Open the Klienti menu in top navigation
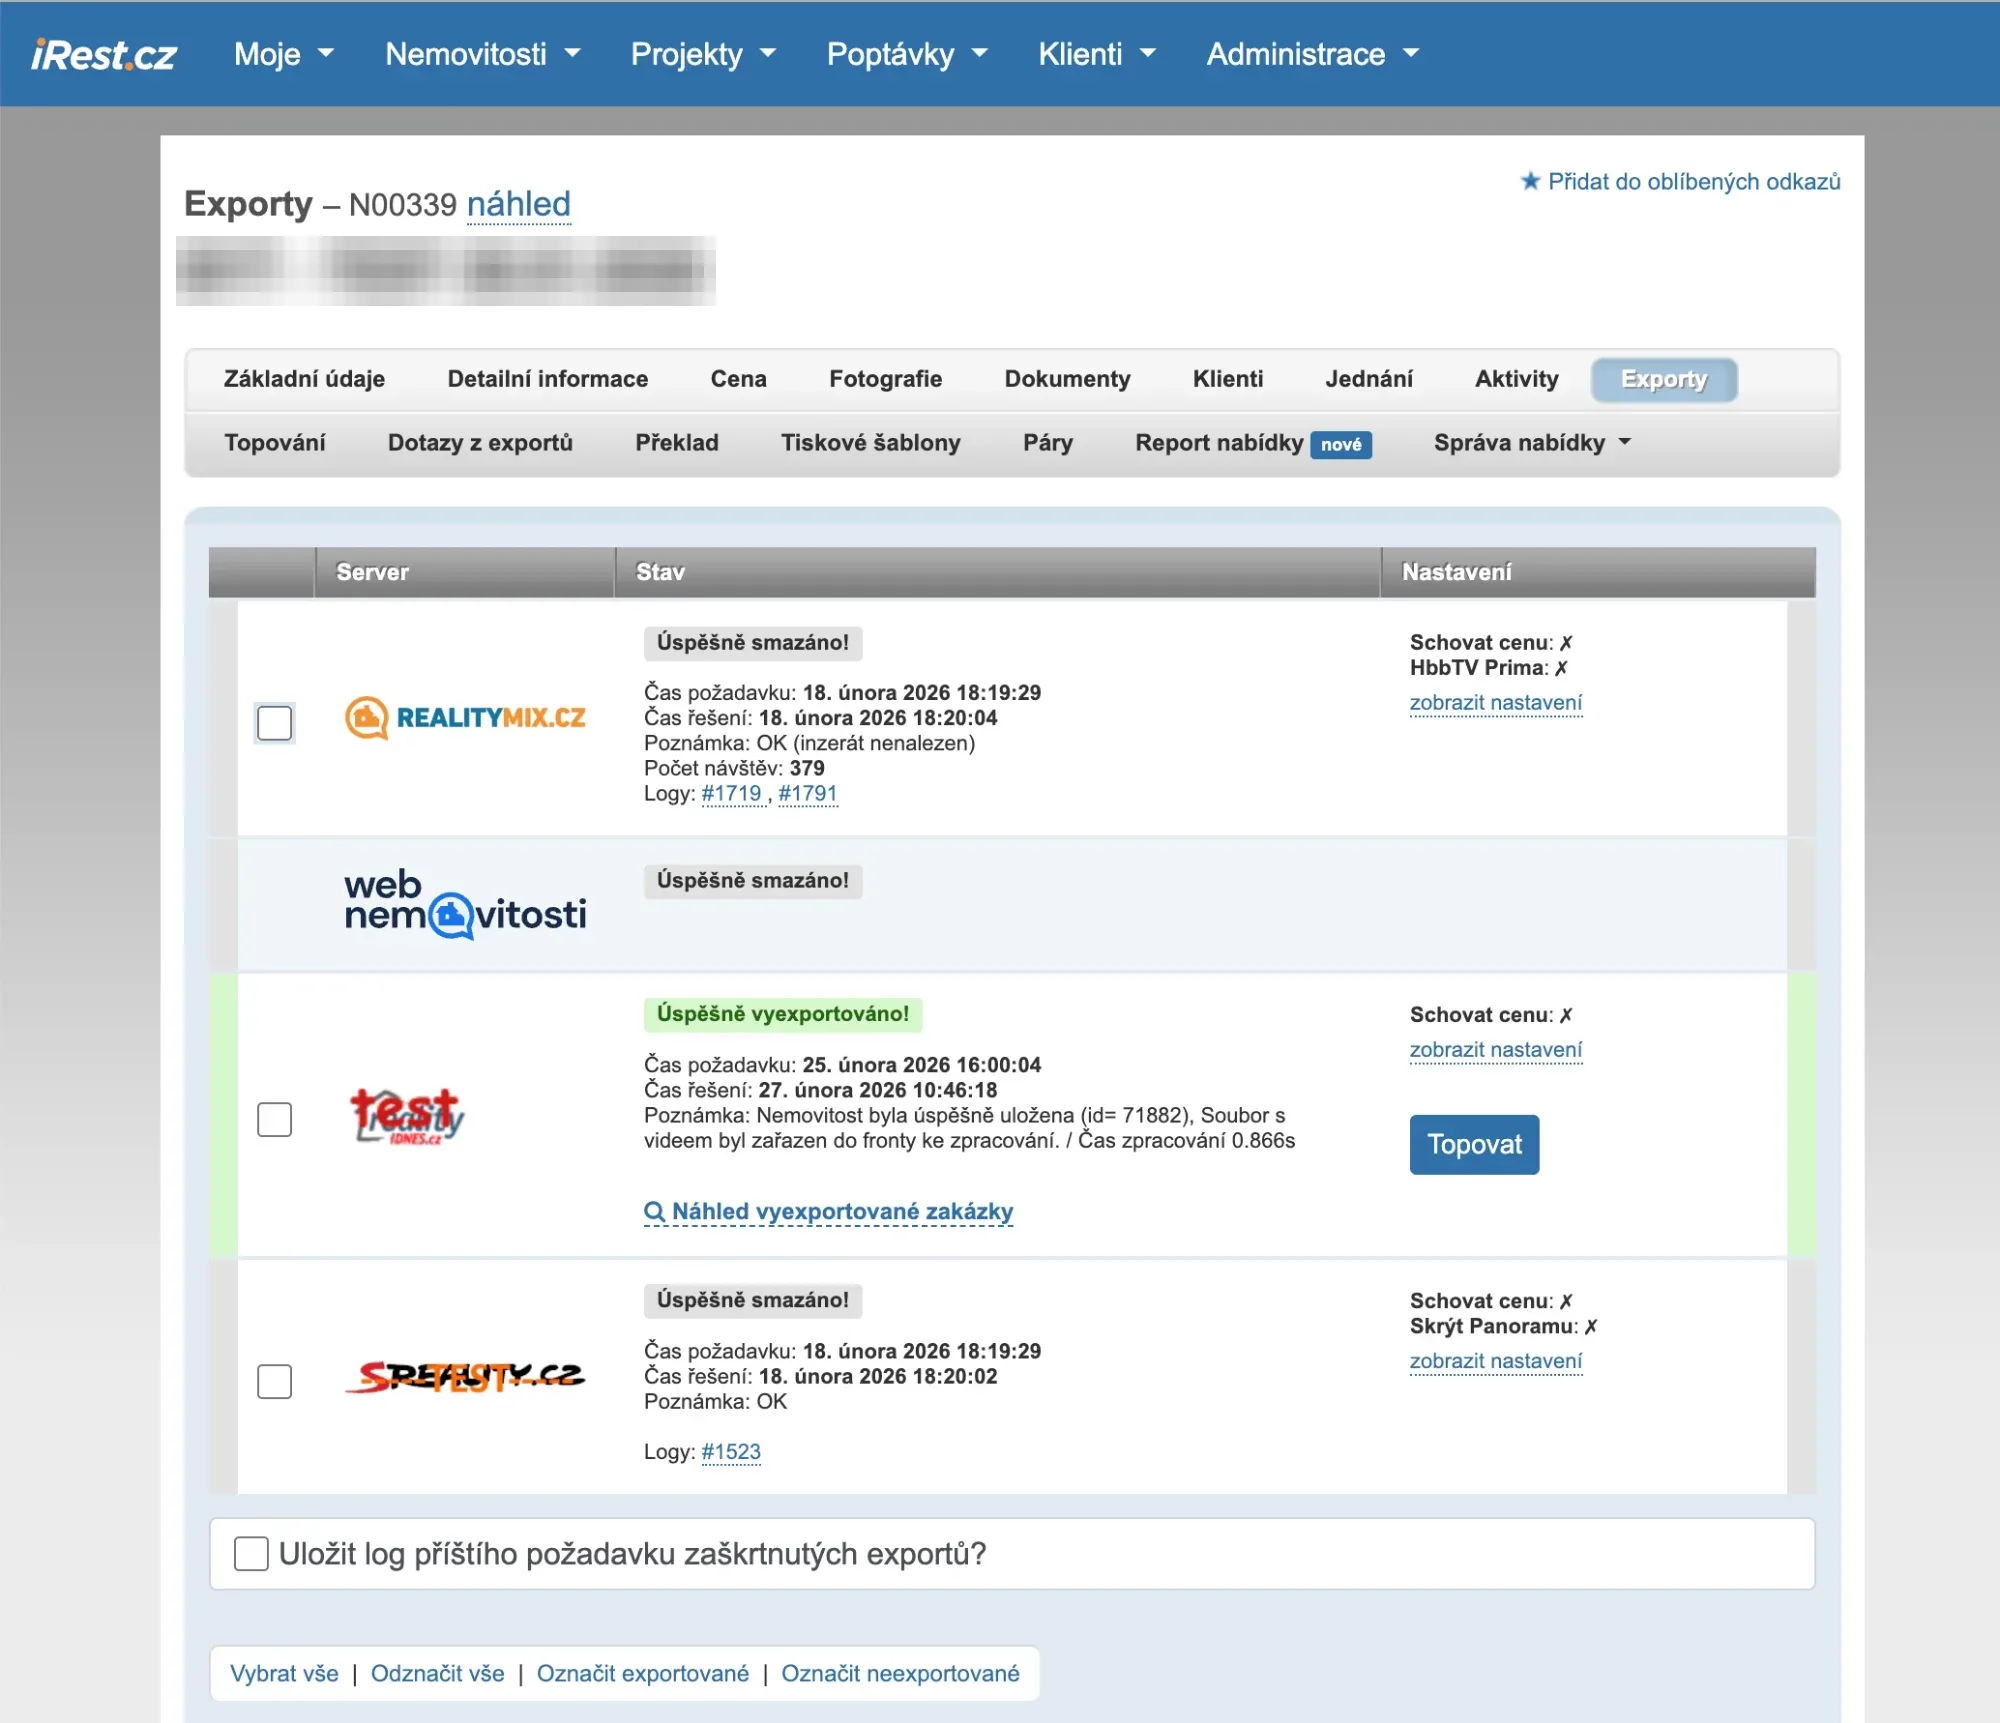 [x=1097, y=54]
